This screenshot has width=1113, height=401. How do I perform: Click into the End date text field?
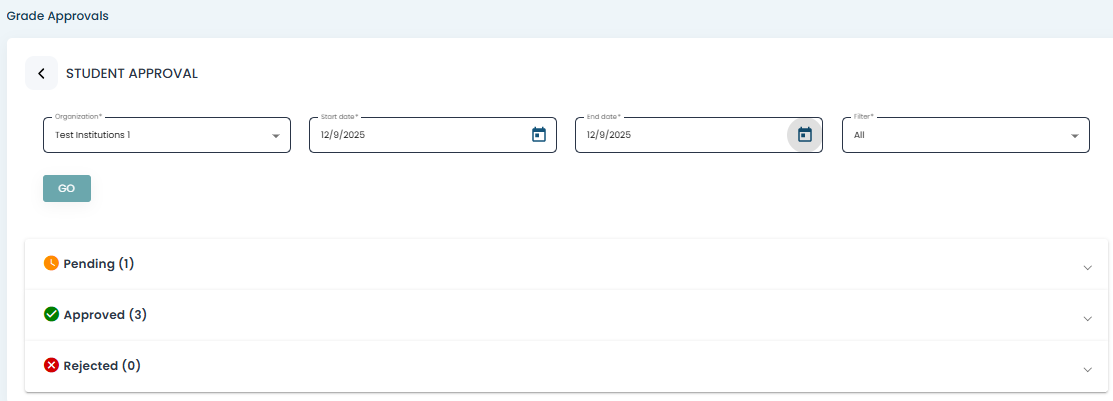[x=676, y=135]
